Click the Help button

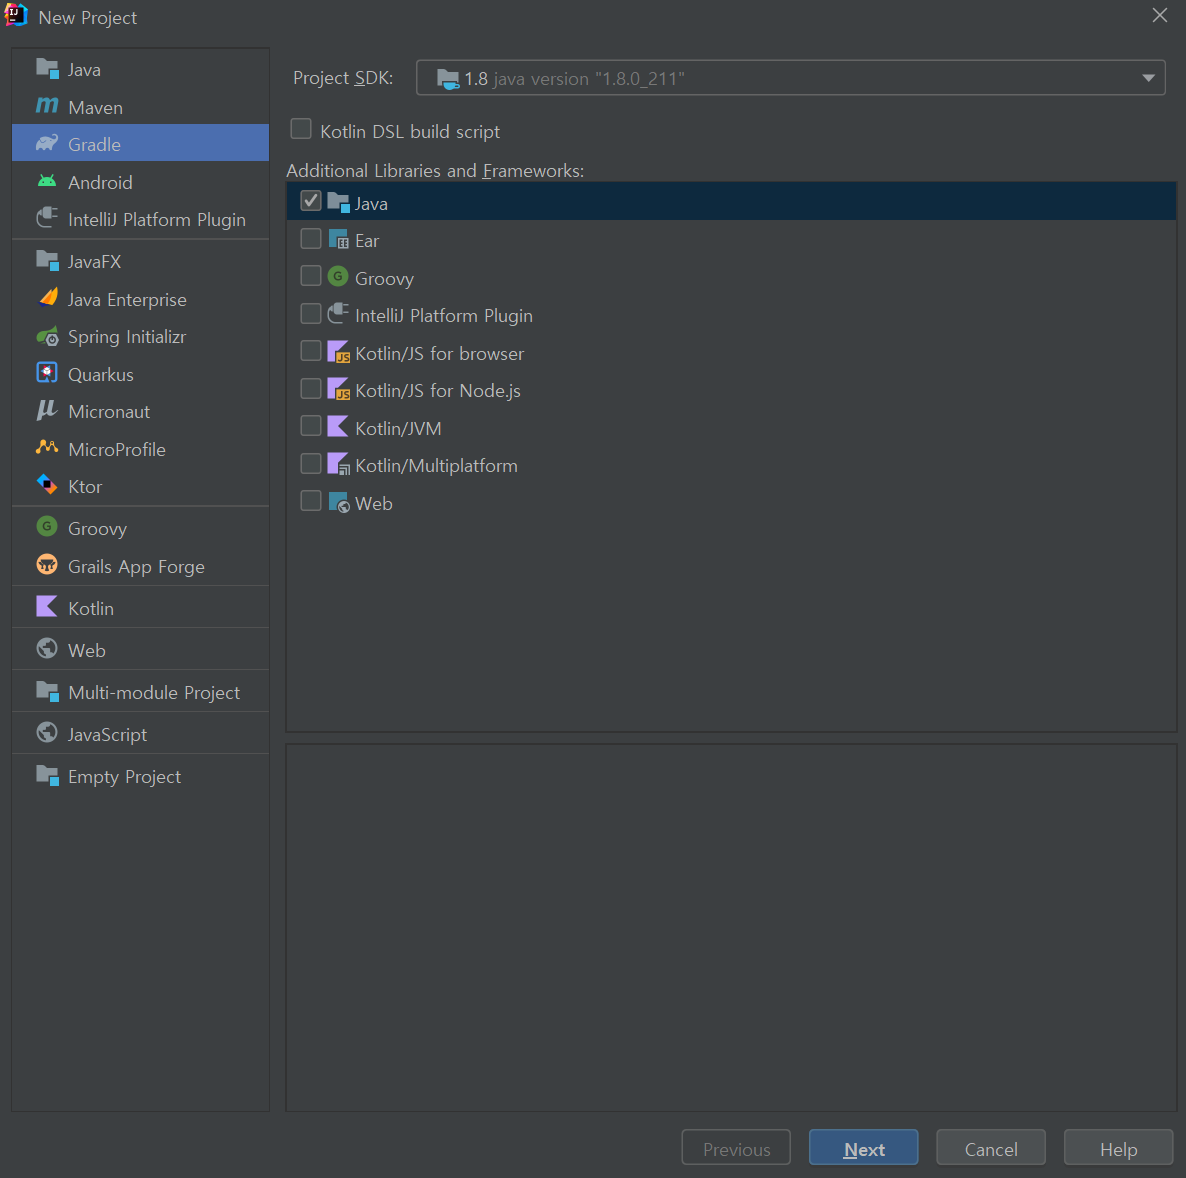coord(1118,1148)
